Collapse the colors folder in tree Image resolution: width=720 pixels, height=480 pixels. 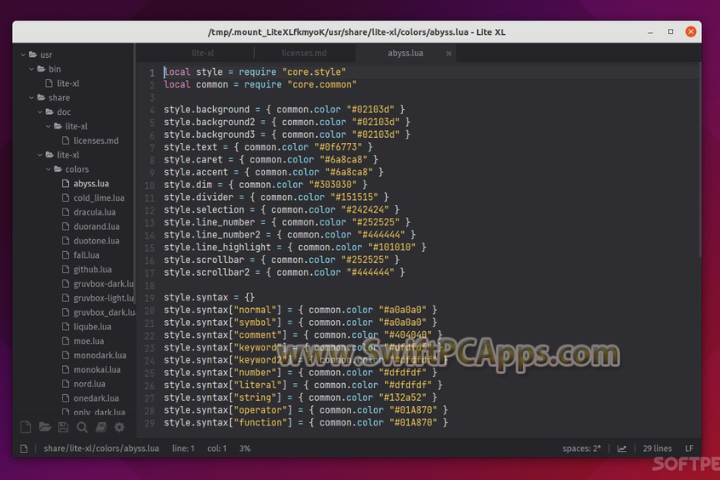pos(70,169)
